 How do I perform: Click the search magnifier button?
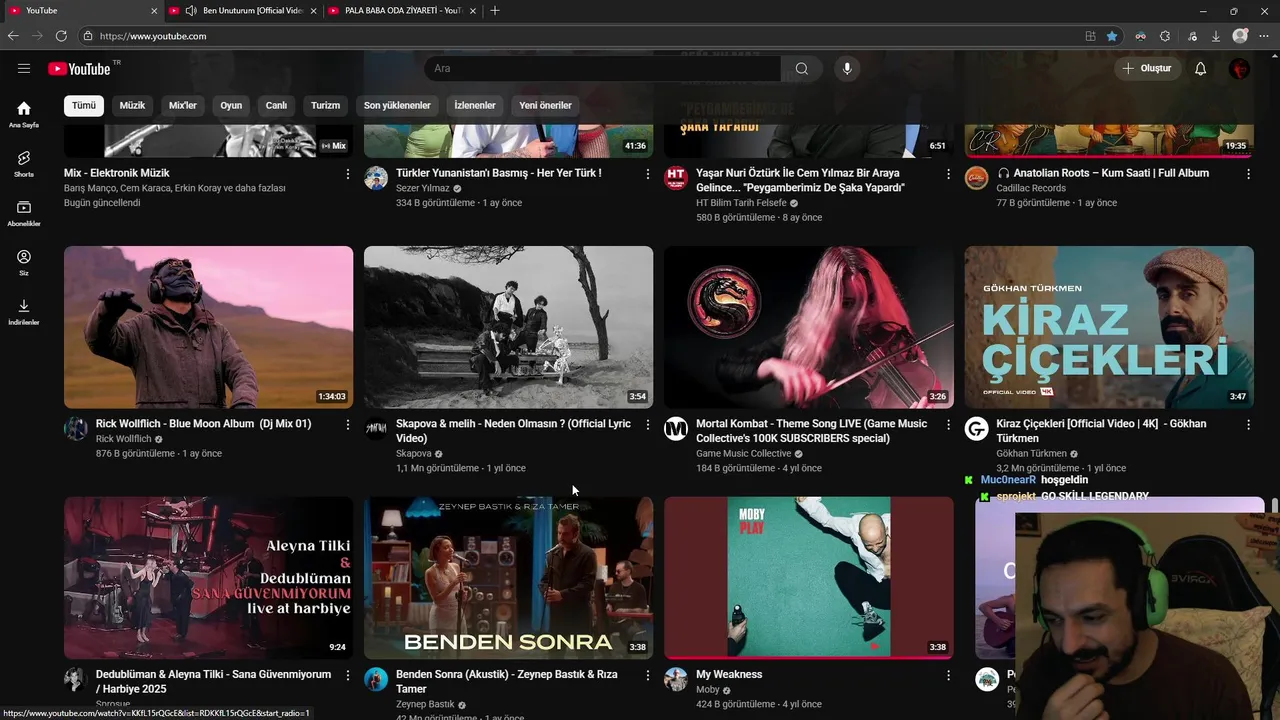tap(802, 68)
